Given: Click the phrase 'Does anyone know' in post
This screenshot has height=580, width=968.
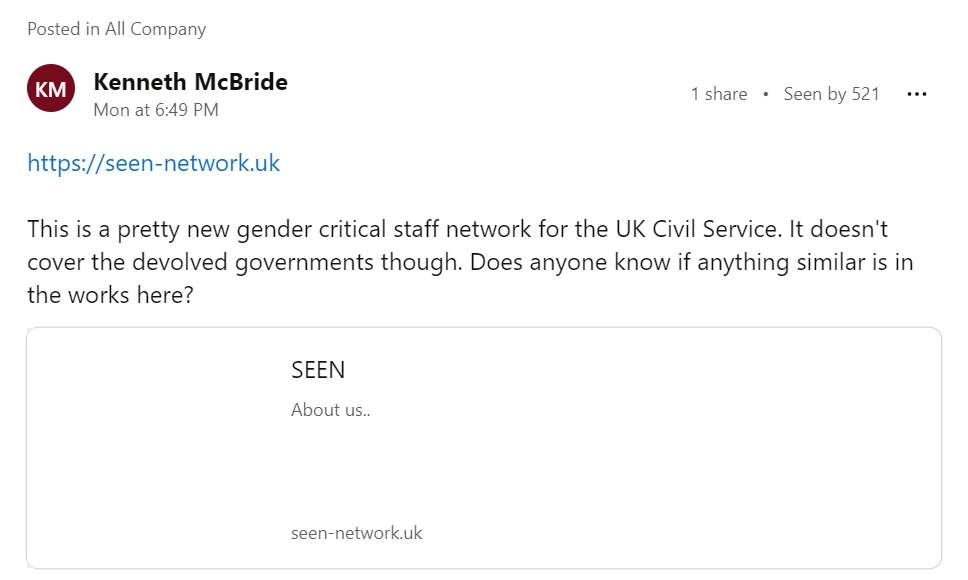Looking at the screenshot, I should point(570,262).
